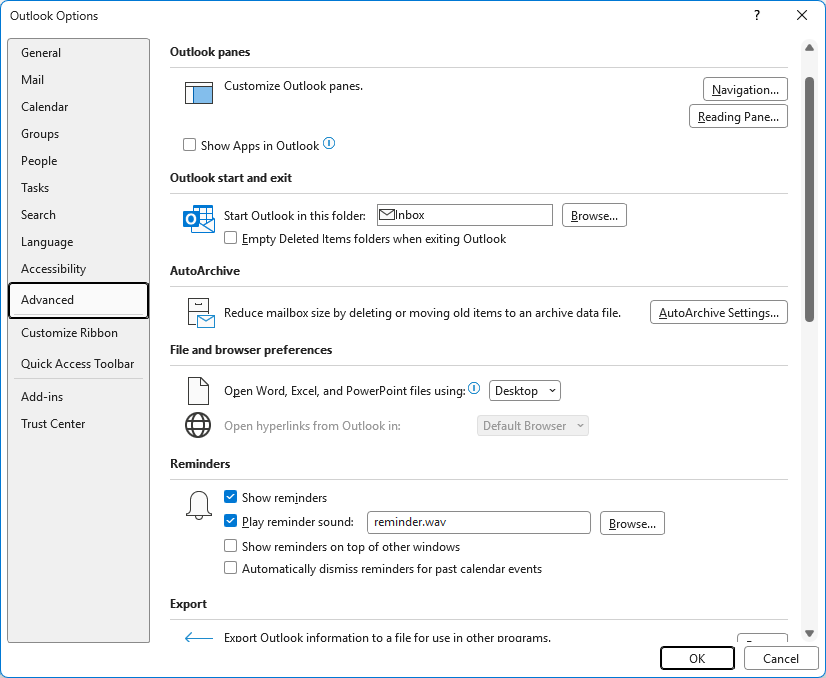Click info icon beside Show Apps in Outlook
Screen dimensions: 826x678
tap(329, 143)
